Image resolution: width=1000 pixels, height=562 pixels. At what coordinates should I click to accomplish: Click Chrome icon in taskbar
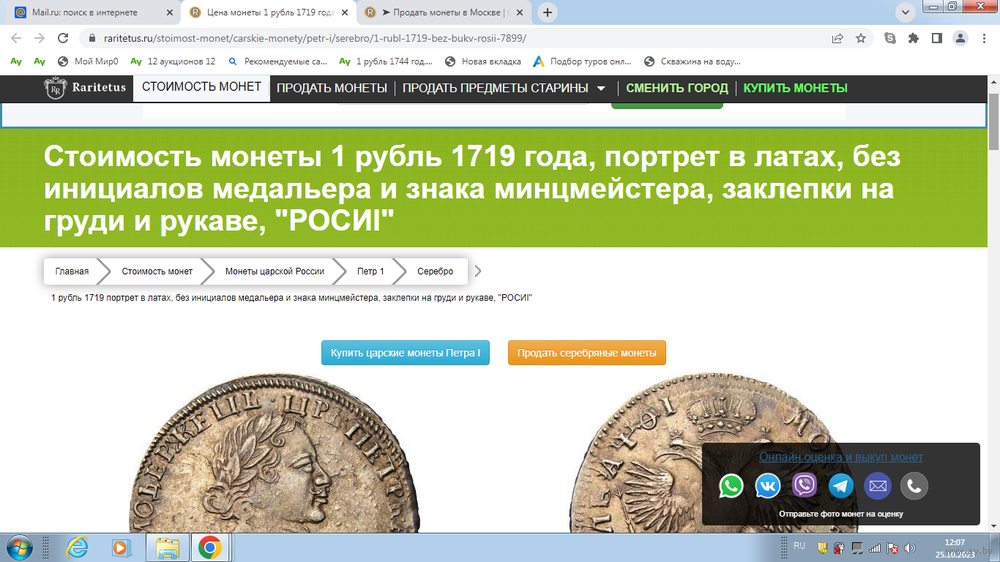[210, 548]
